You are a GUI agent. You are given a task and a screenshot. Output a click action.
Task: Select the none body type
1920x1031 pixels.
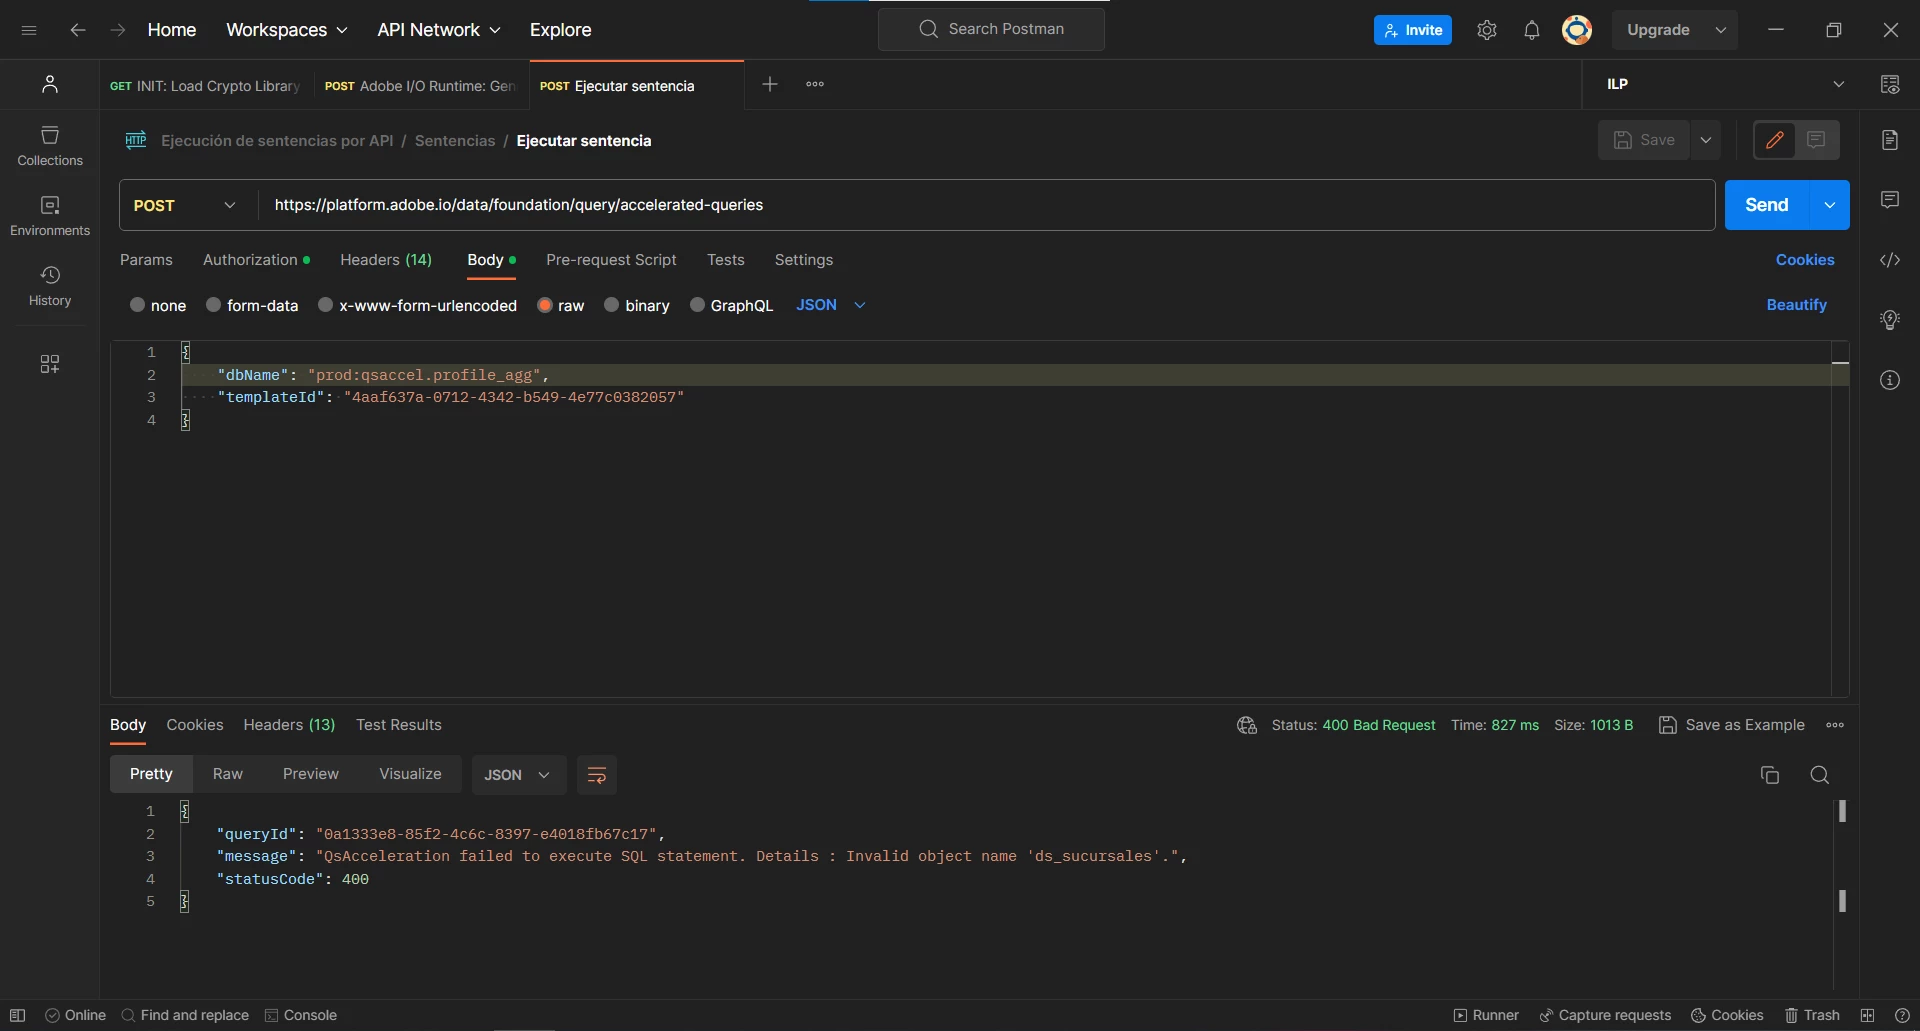pos(158,305)
